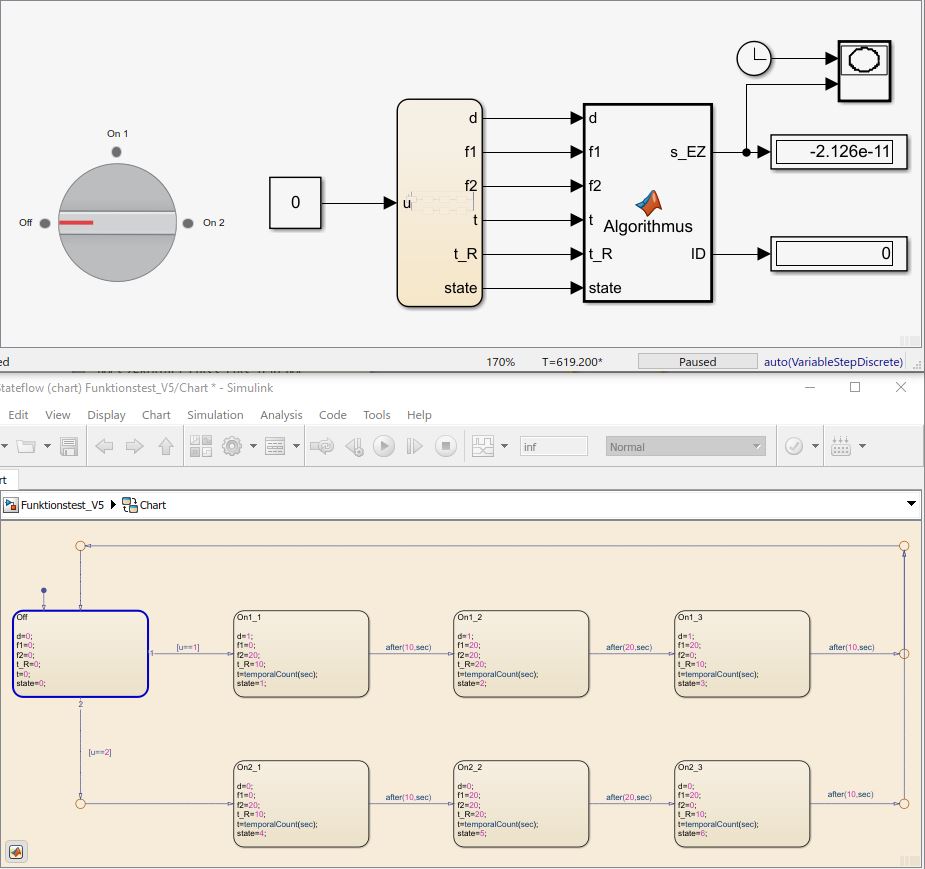The width and height of the screenshot is (925, 869).
Task: Open the Analysis menu
Action: (281, 415)
